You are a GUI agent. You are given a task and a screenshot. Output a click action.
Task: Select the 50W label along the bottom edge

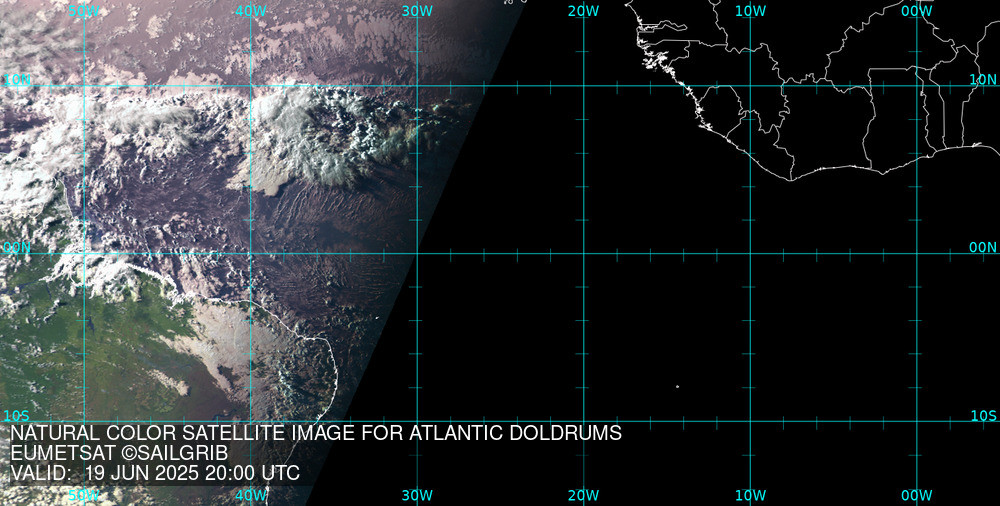click(x=84, y=495)
